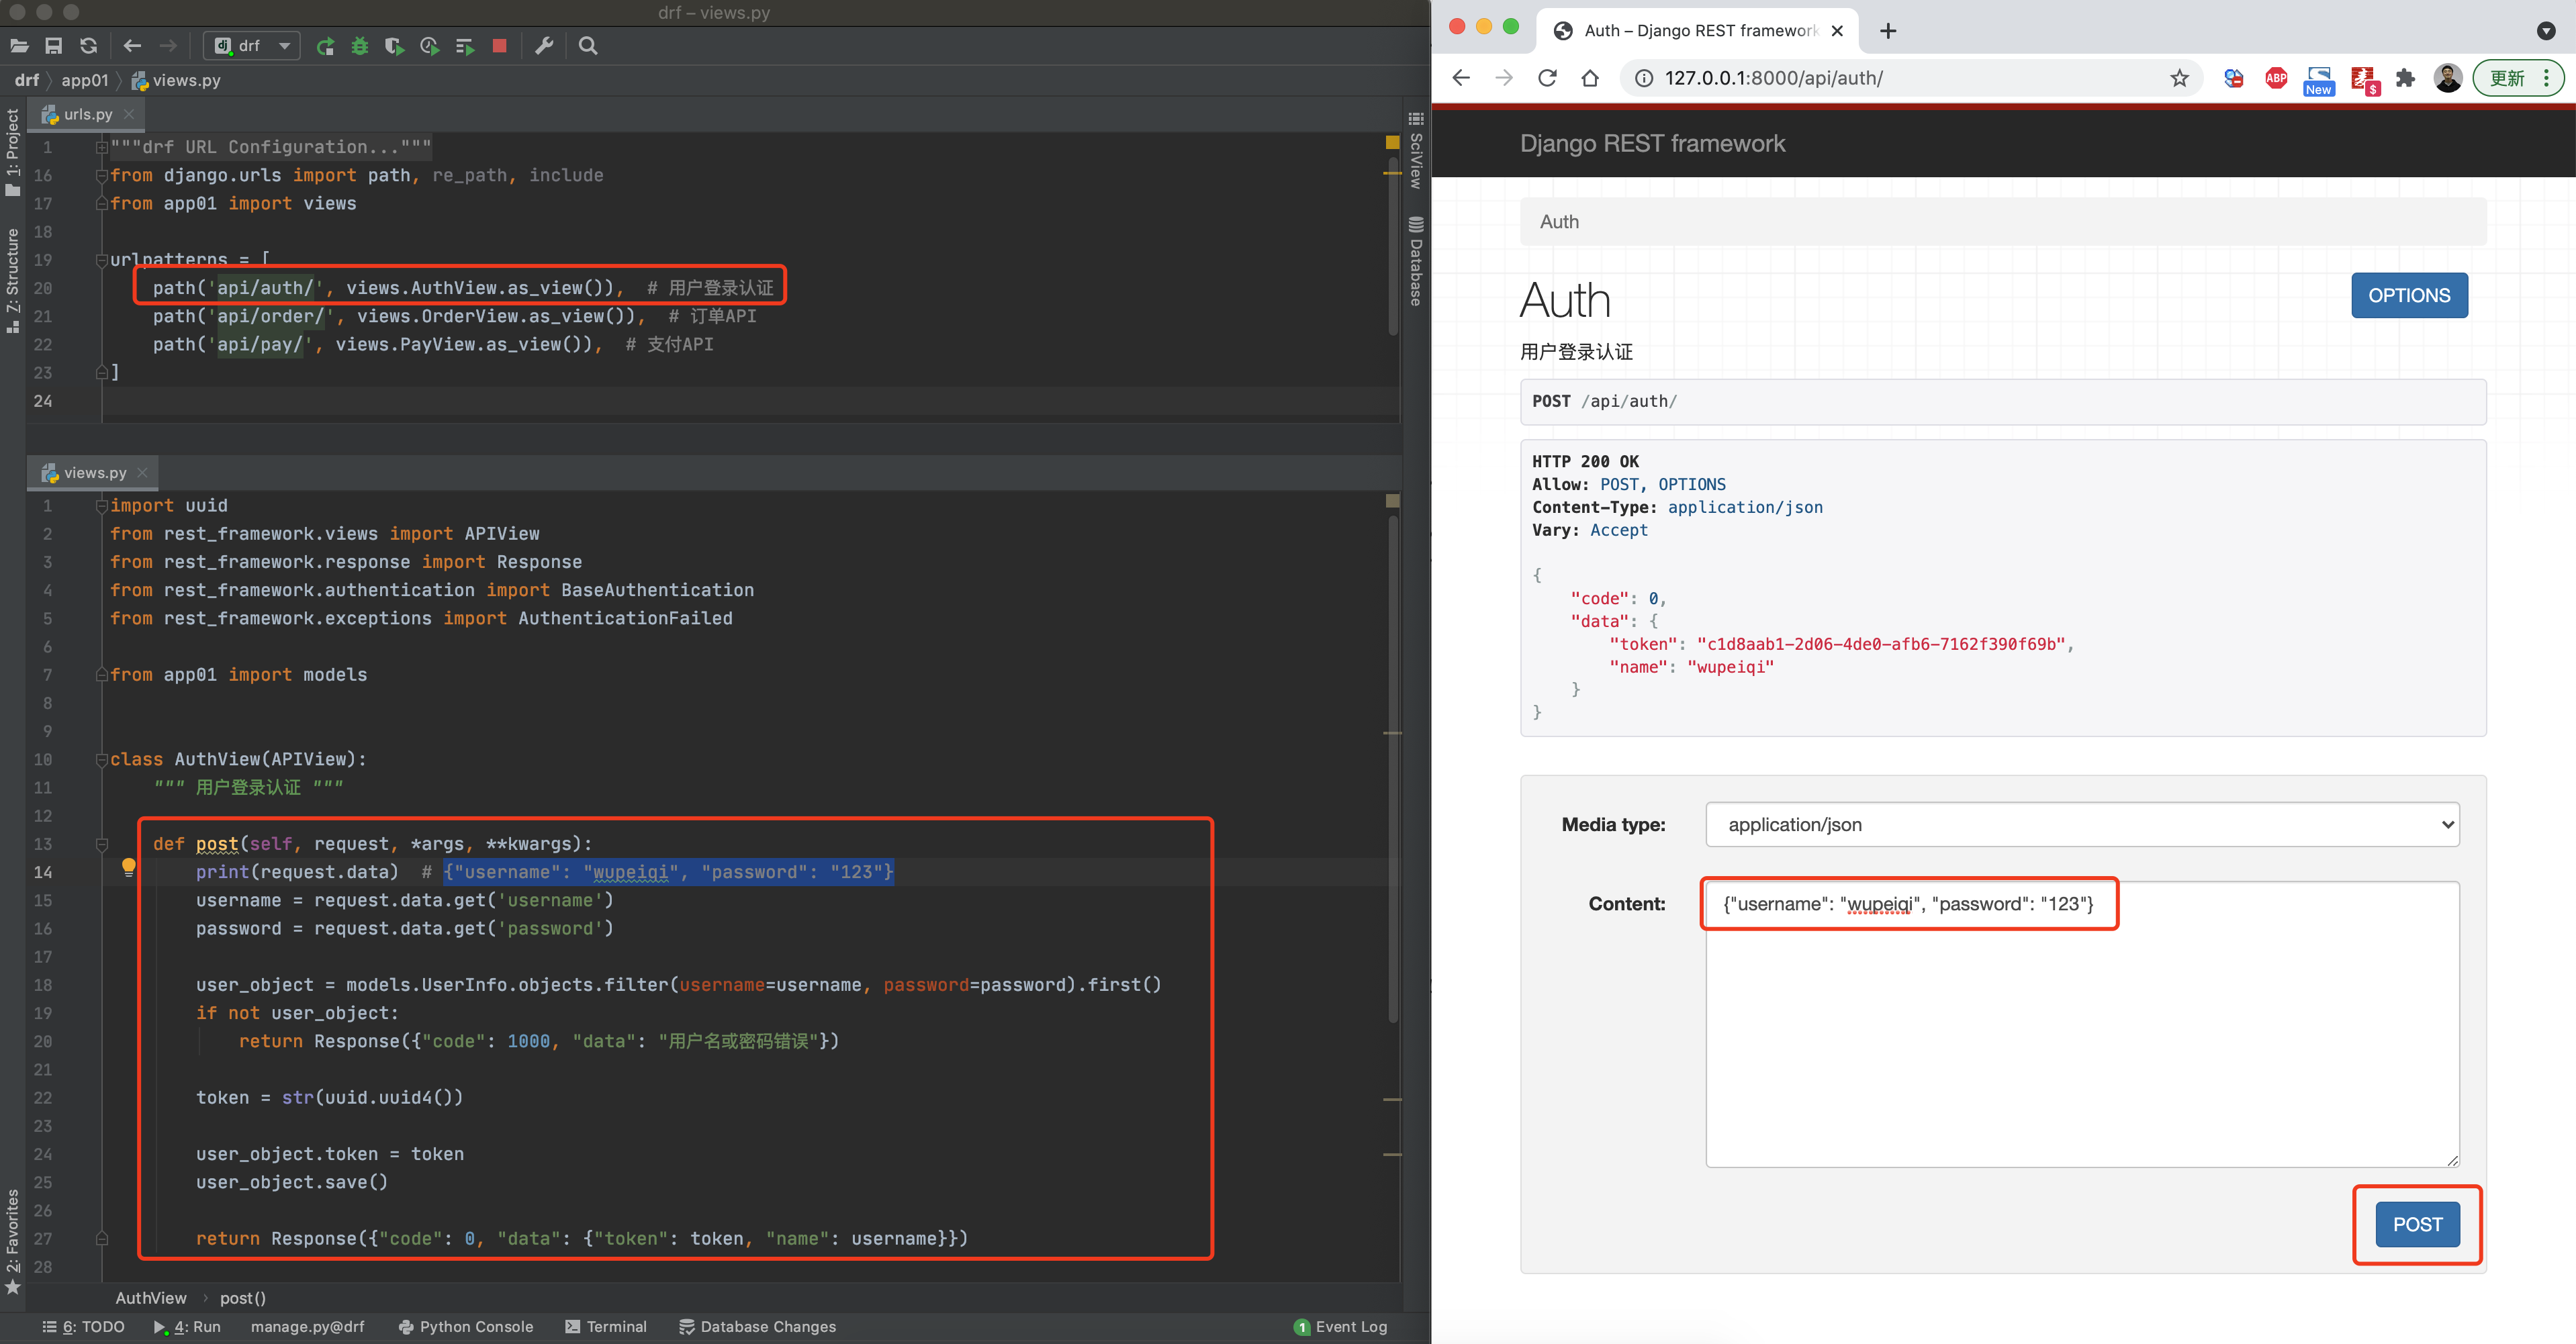The height and width of the screenshot is (1344, 2576).
Task: Click the synchronize refresh icon in IDE
Action: 89,46
